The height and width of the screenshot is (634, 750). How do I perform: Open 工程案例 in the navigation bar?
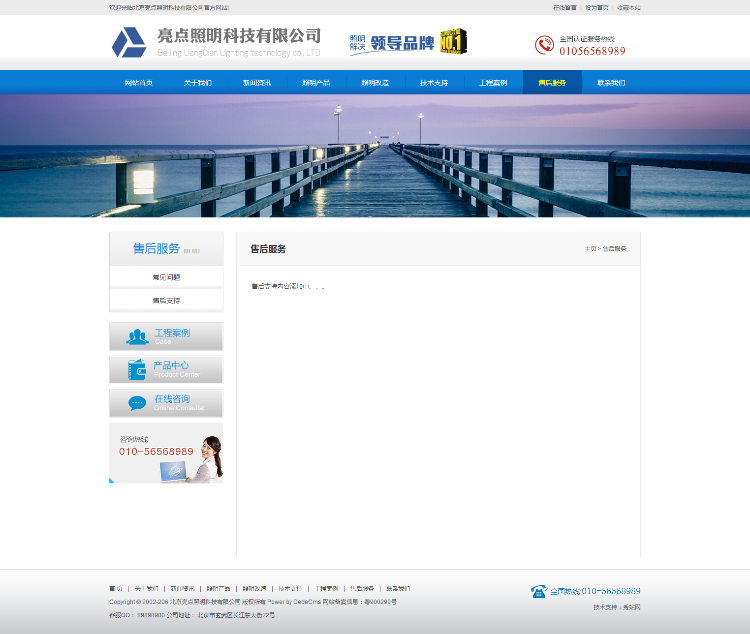coord(493,83)
